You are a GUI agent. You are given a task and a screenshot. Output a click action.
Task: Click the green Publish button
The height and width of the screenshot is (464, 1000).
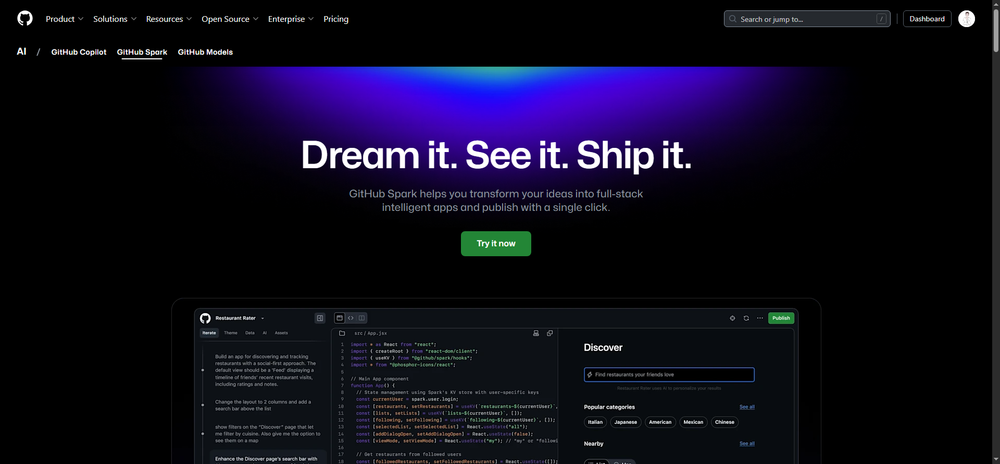click(781, 318)
